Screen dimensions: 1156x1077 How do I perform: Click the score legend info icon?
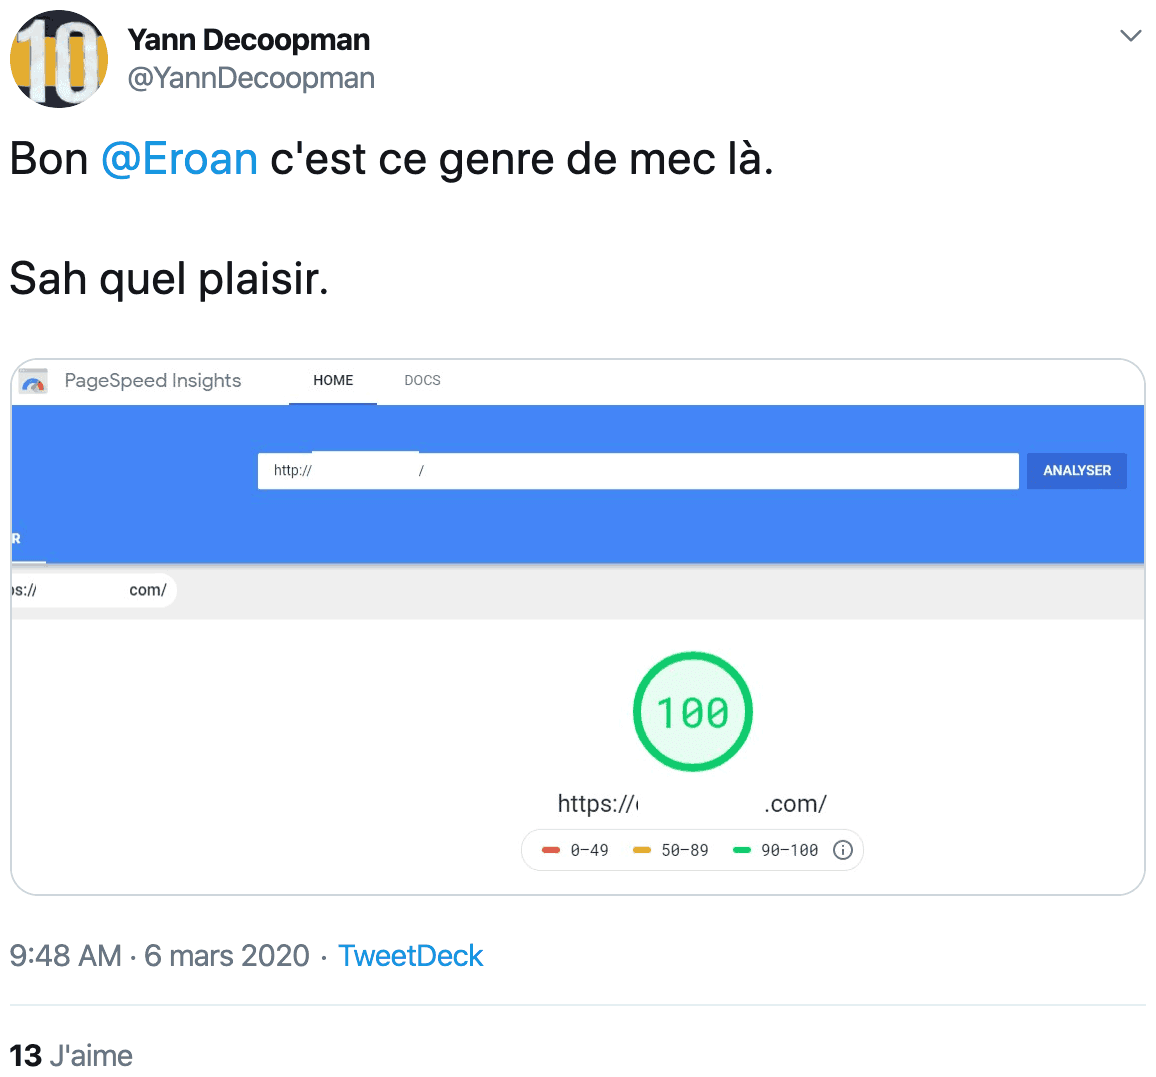point(843,850)
